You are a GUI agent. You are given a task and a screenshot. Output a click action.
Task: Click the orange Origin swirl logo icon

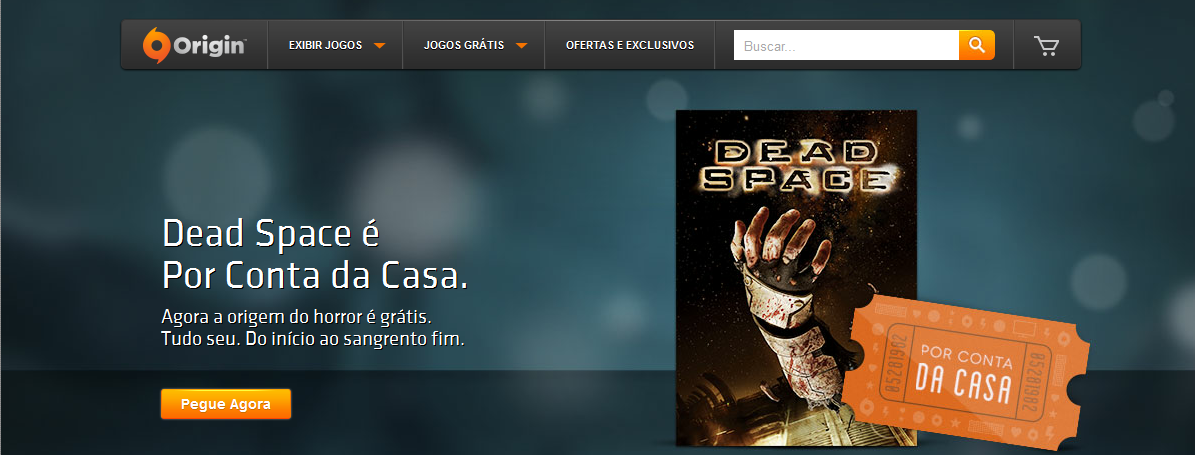155,45
